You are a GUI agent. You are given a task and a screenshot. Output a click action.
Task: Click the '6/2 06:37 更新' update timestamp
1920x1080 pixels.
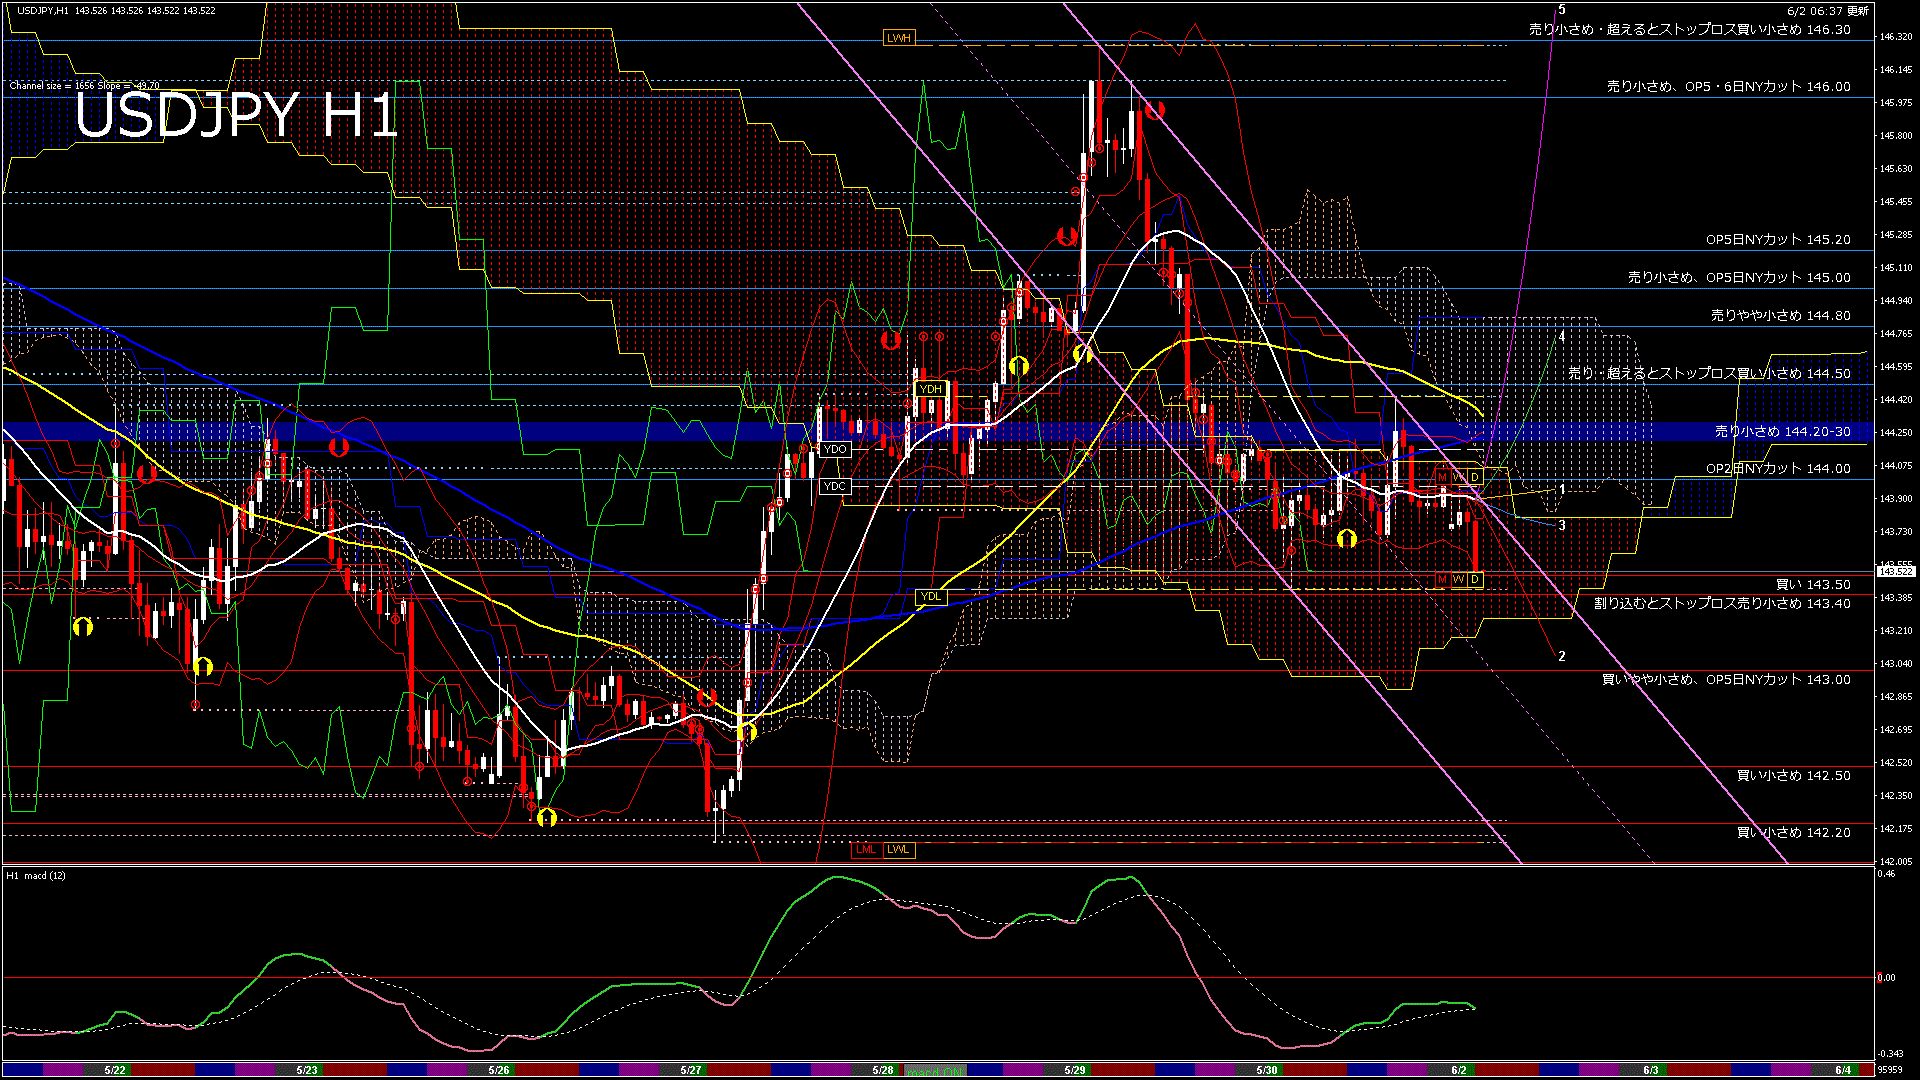1828,11
